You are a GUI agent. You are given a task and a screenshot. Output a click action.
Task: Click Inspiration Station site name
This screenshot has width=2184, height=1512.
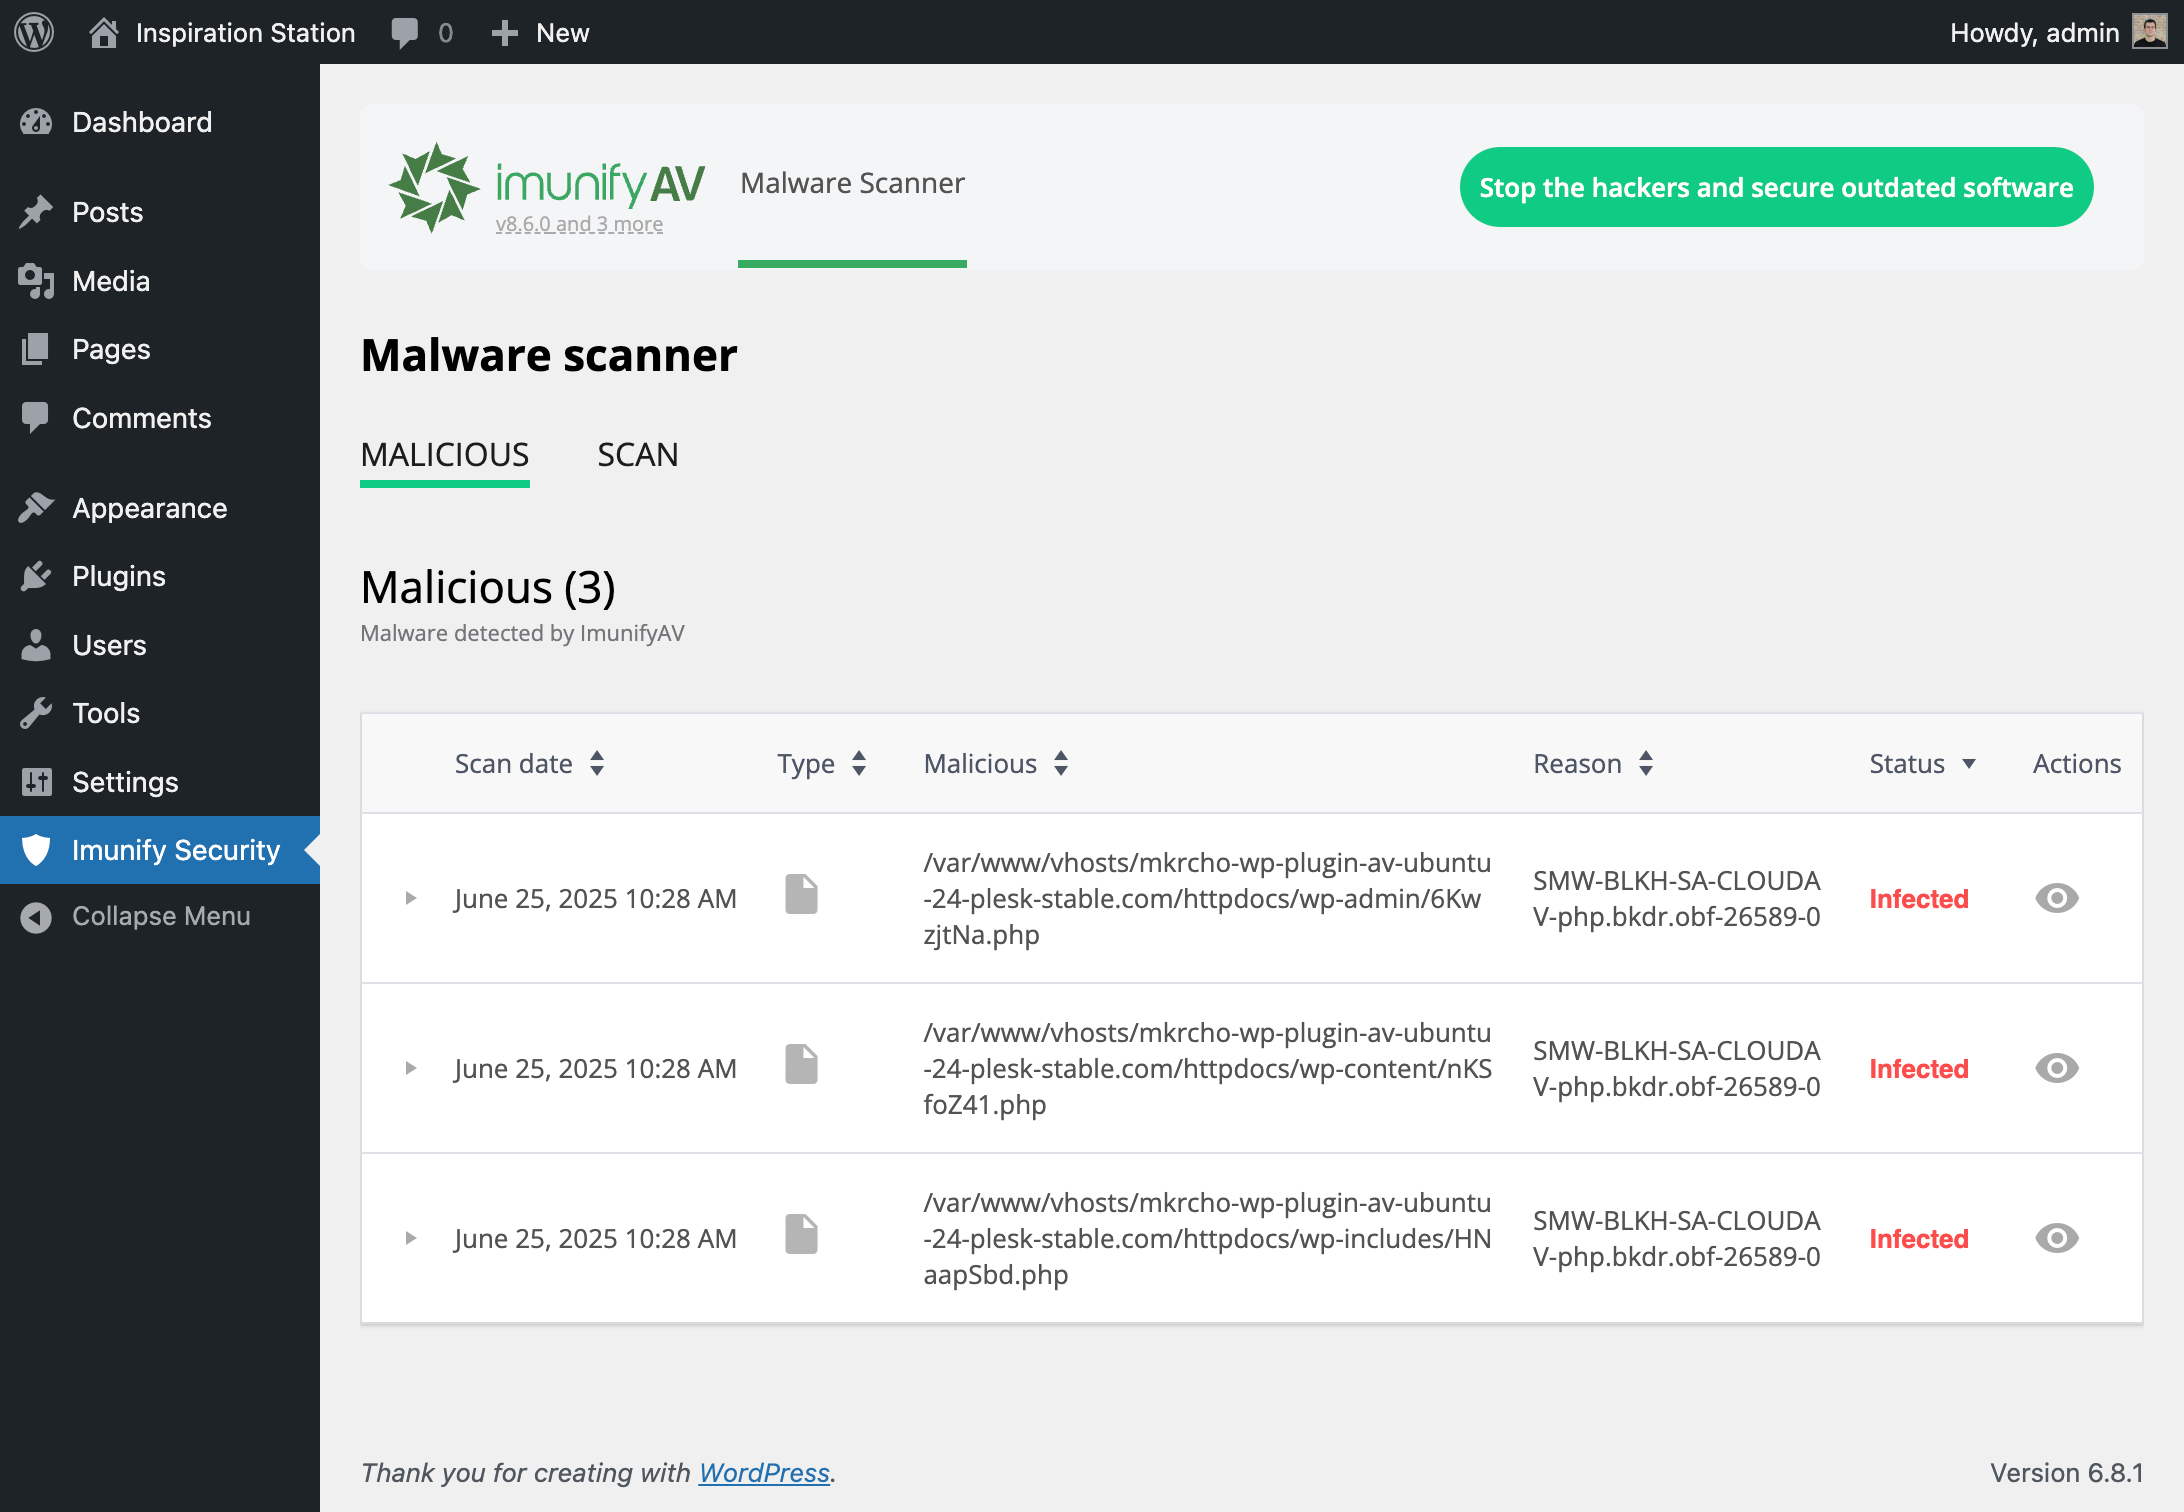click(246, 33)
